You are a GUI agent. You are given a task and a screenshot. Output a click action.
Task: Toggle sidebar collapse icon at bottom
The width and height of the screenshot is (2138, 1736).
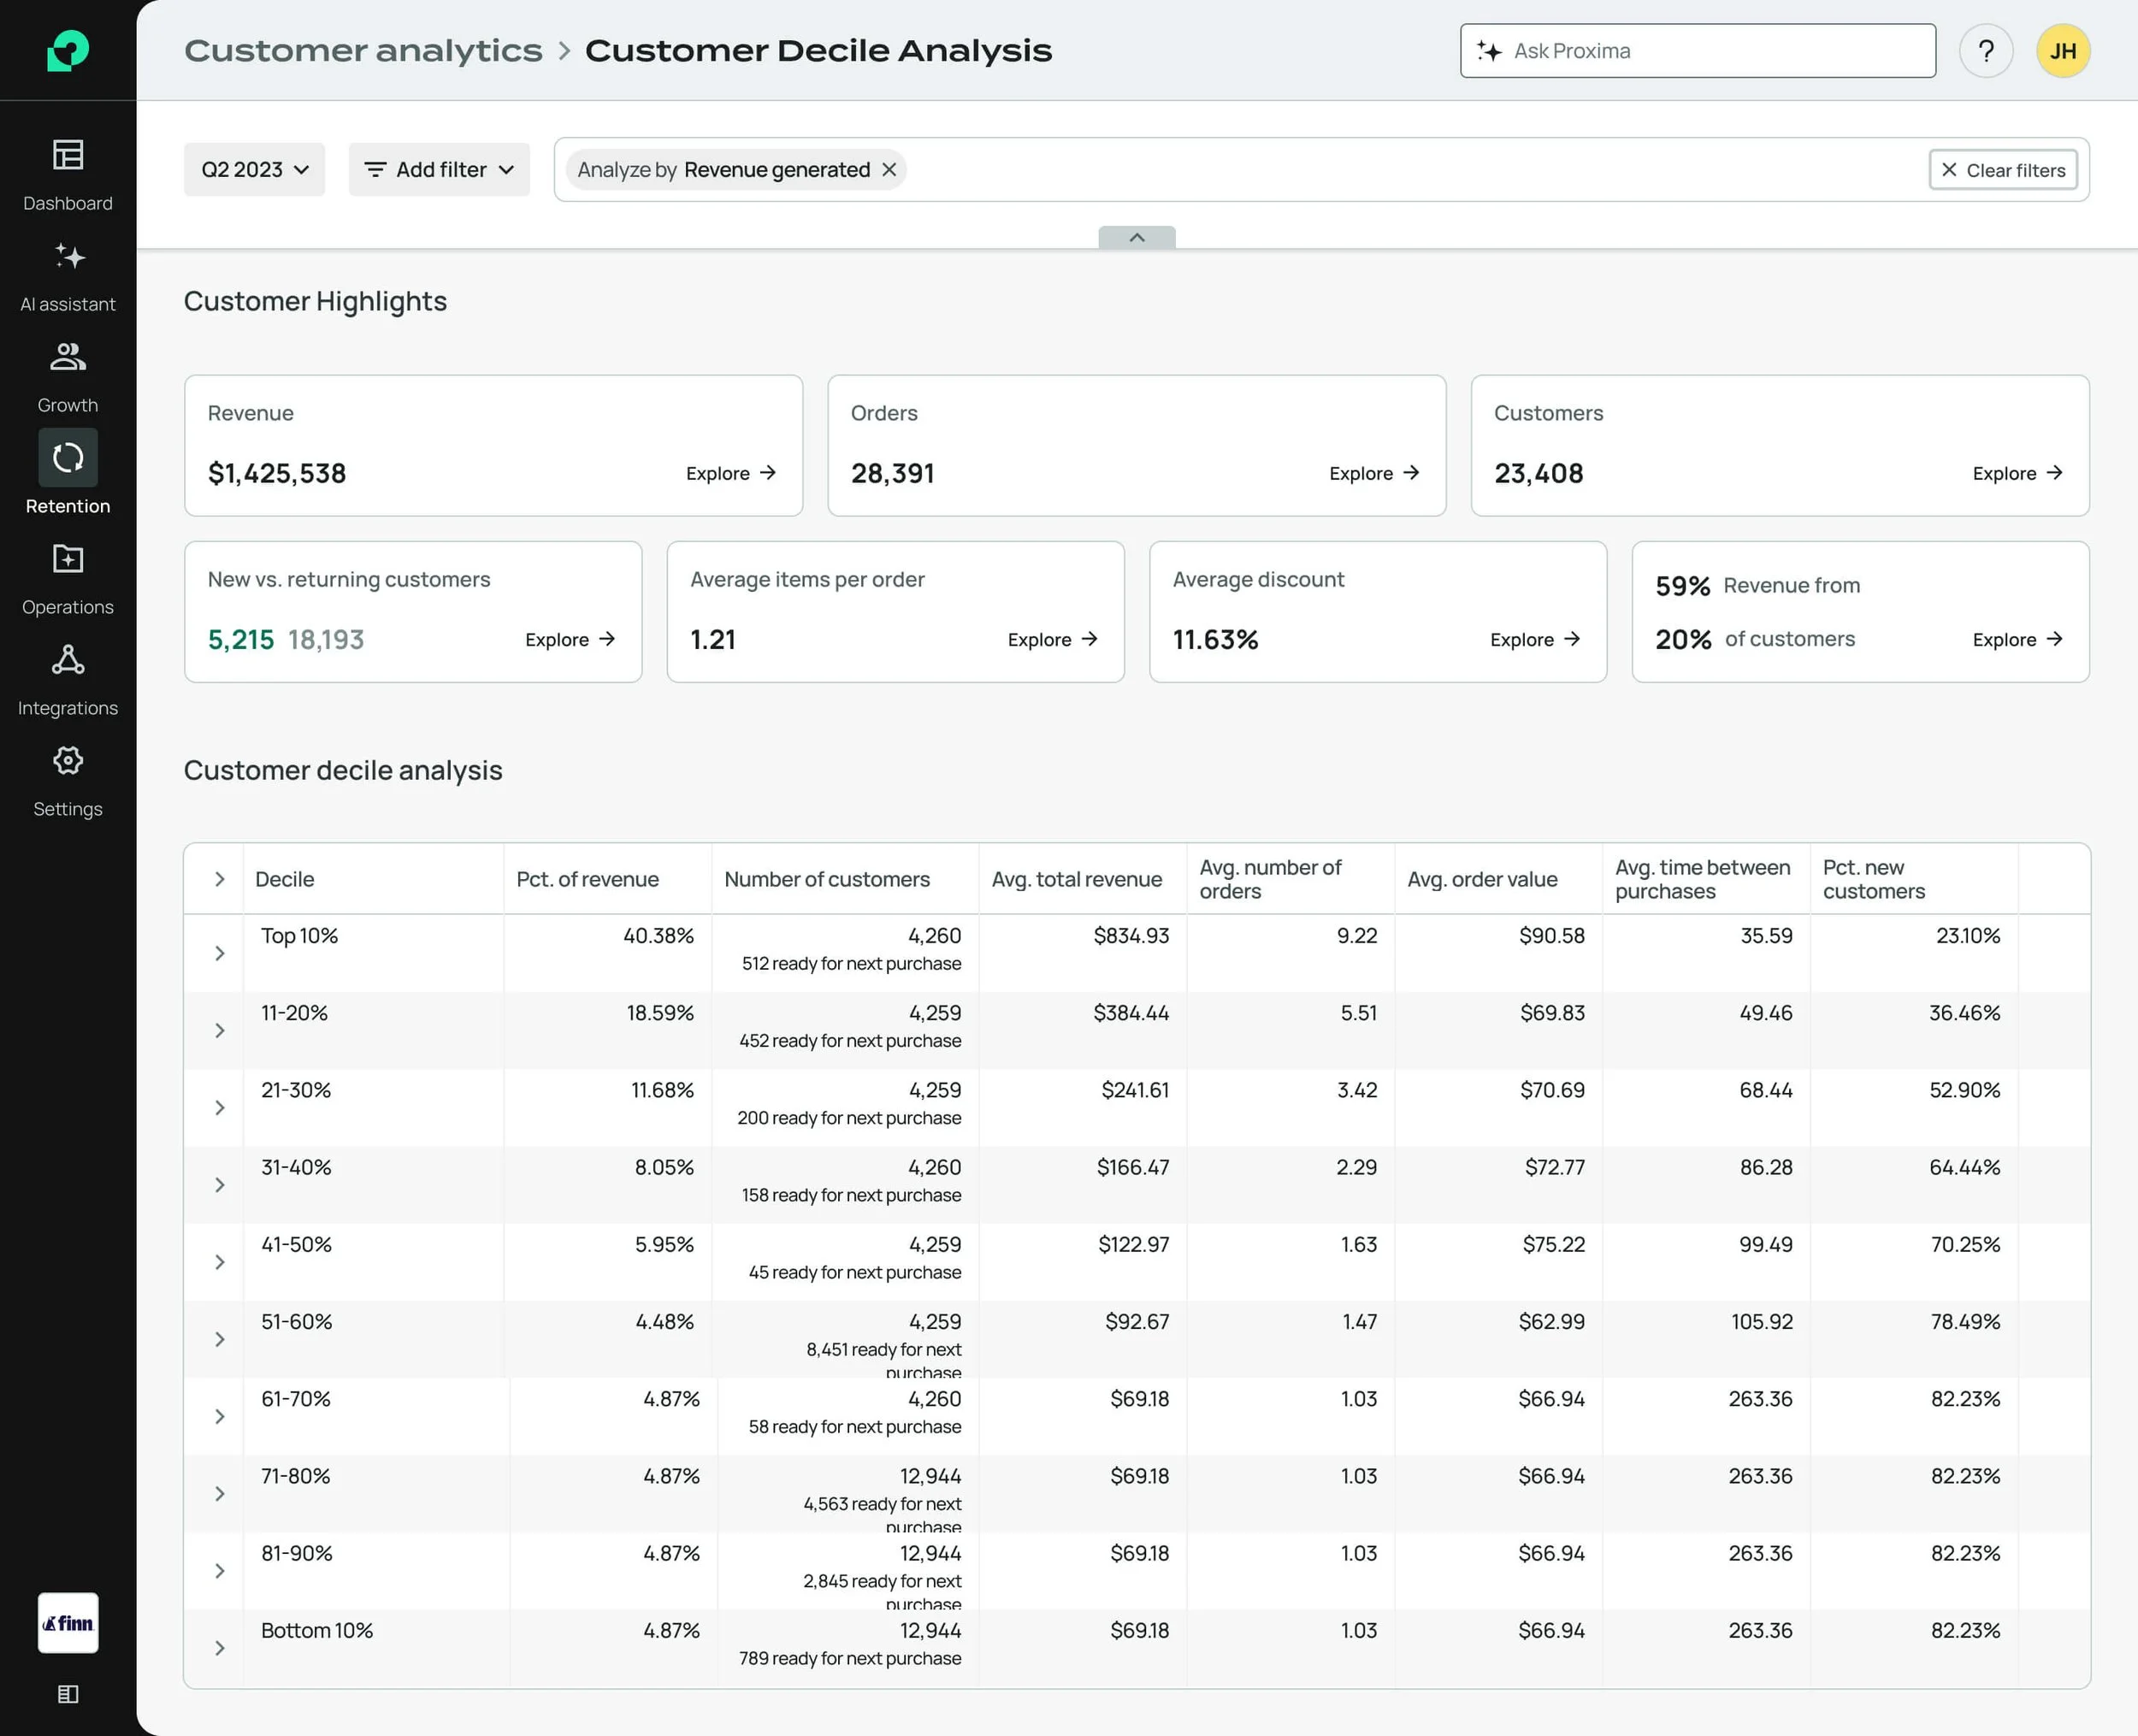(68, 1694)
